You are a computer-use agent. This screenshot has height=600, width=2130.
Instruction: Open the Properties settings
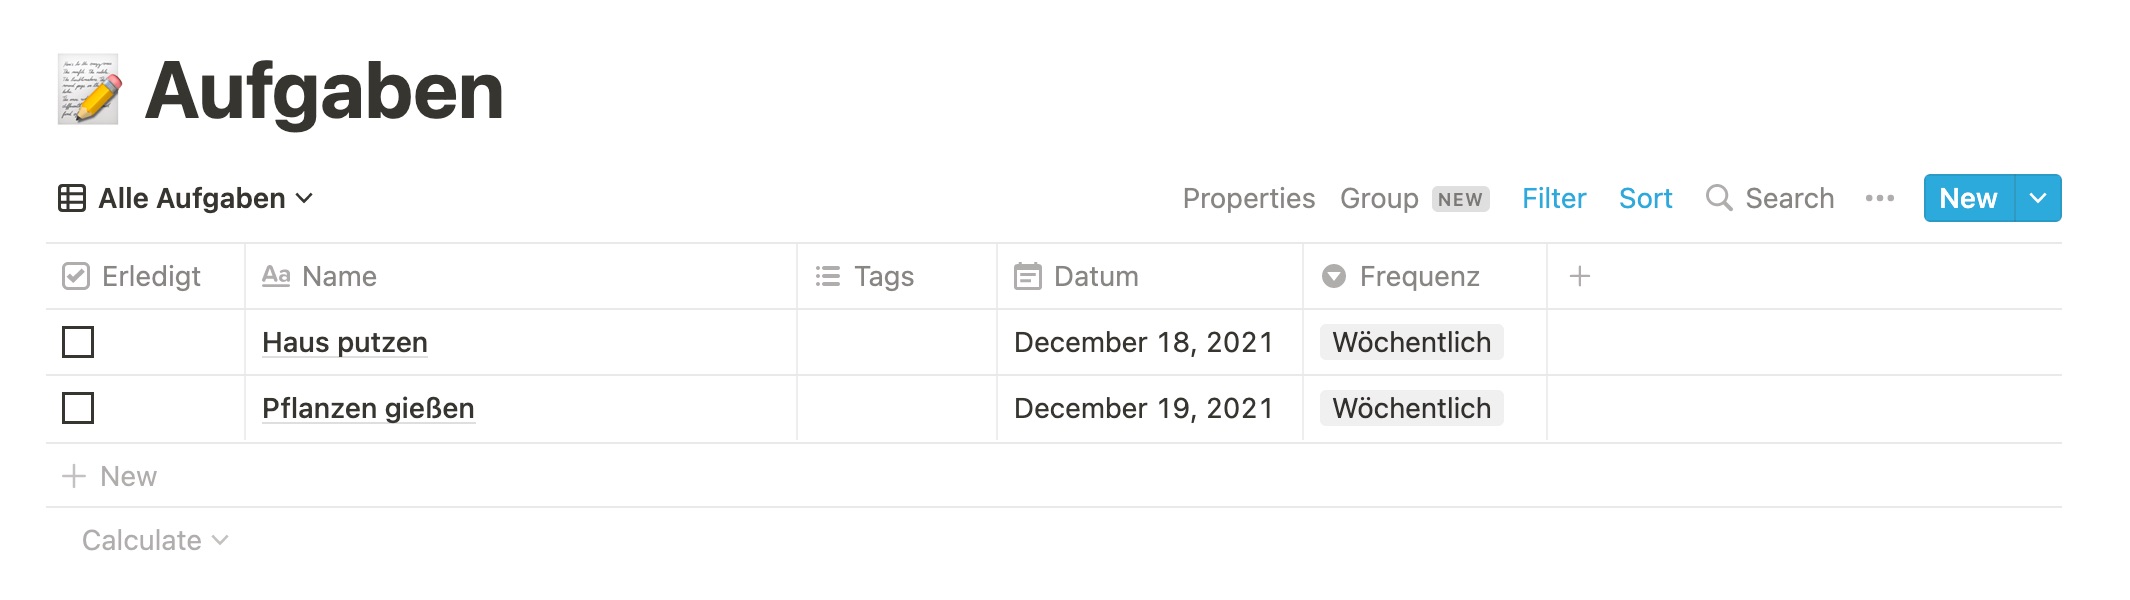[x=1248, y=198]
